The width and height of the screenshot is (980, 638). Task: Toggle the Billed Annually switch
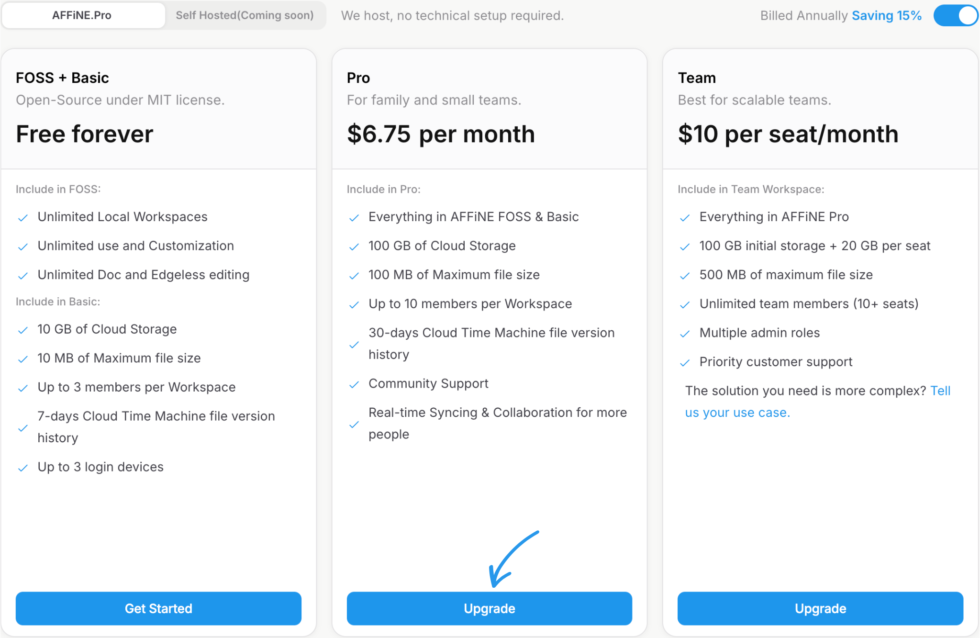coord(954,15)
